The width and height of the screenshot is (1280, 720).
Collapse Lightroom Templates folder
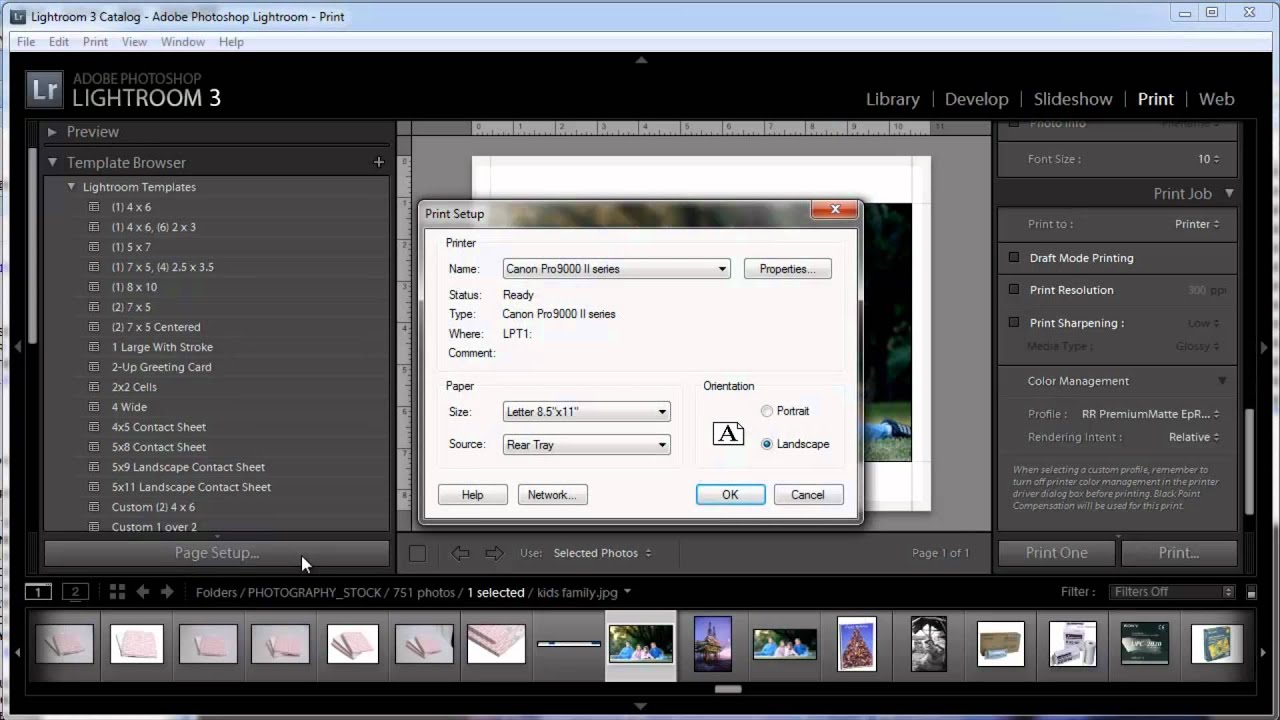(x=72, y=187)
